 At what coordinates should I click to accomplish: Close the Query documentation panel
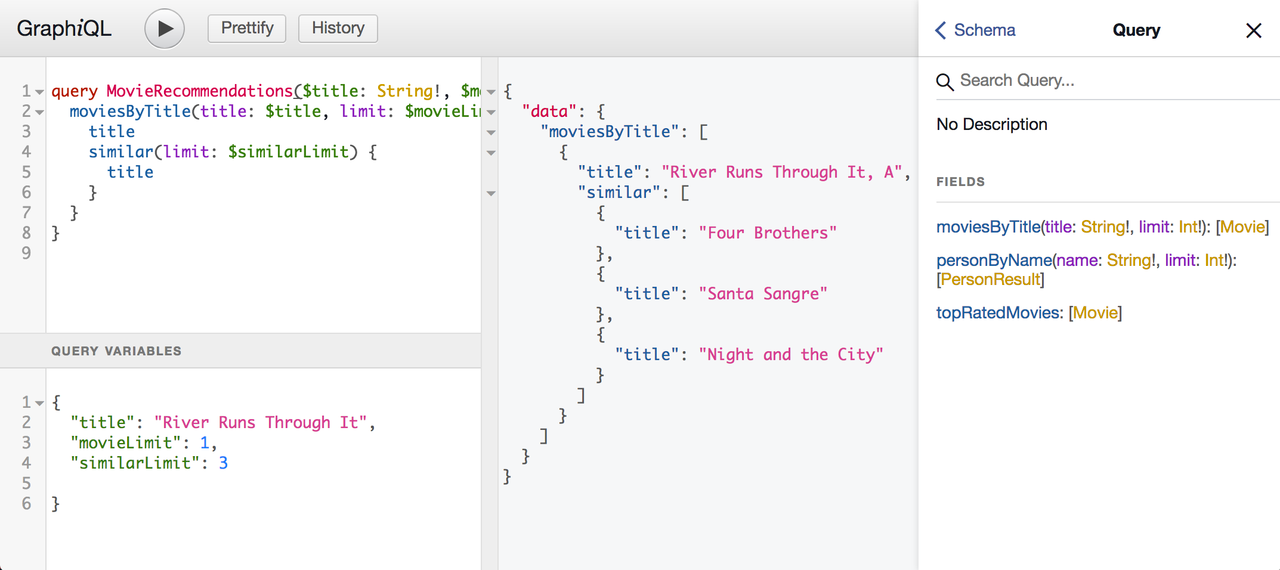coord(1254,30)
